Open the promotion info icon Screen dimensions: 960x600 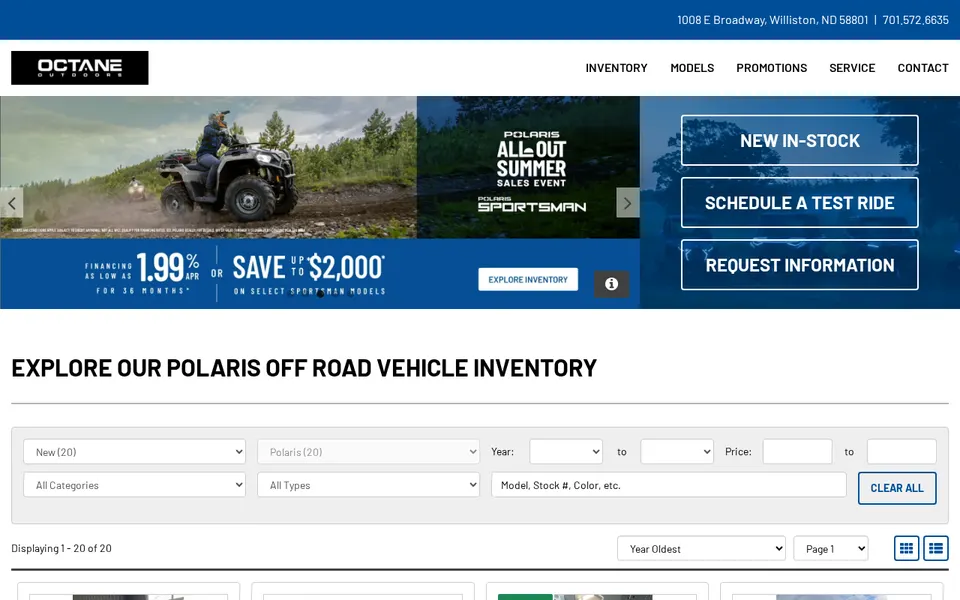[x=611, y=284]
